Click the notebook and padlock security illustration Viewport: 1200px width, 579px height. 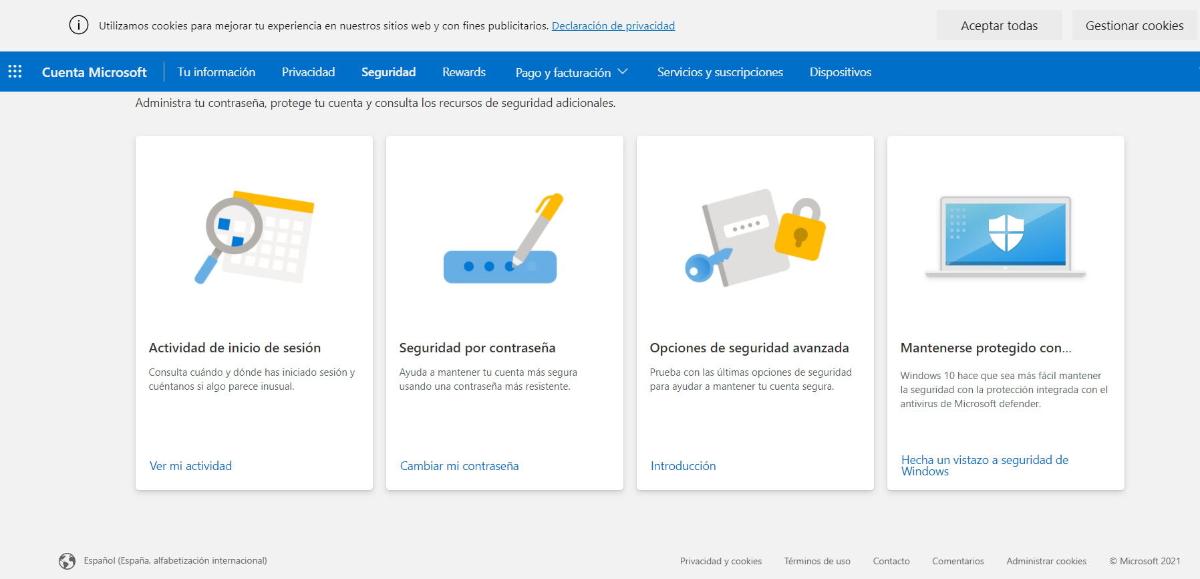[755, 237]
